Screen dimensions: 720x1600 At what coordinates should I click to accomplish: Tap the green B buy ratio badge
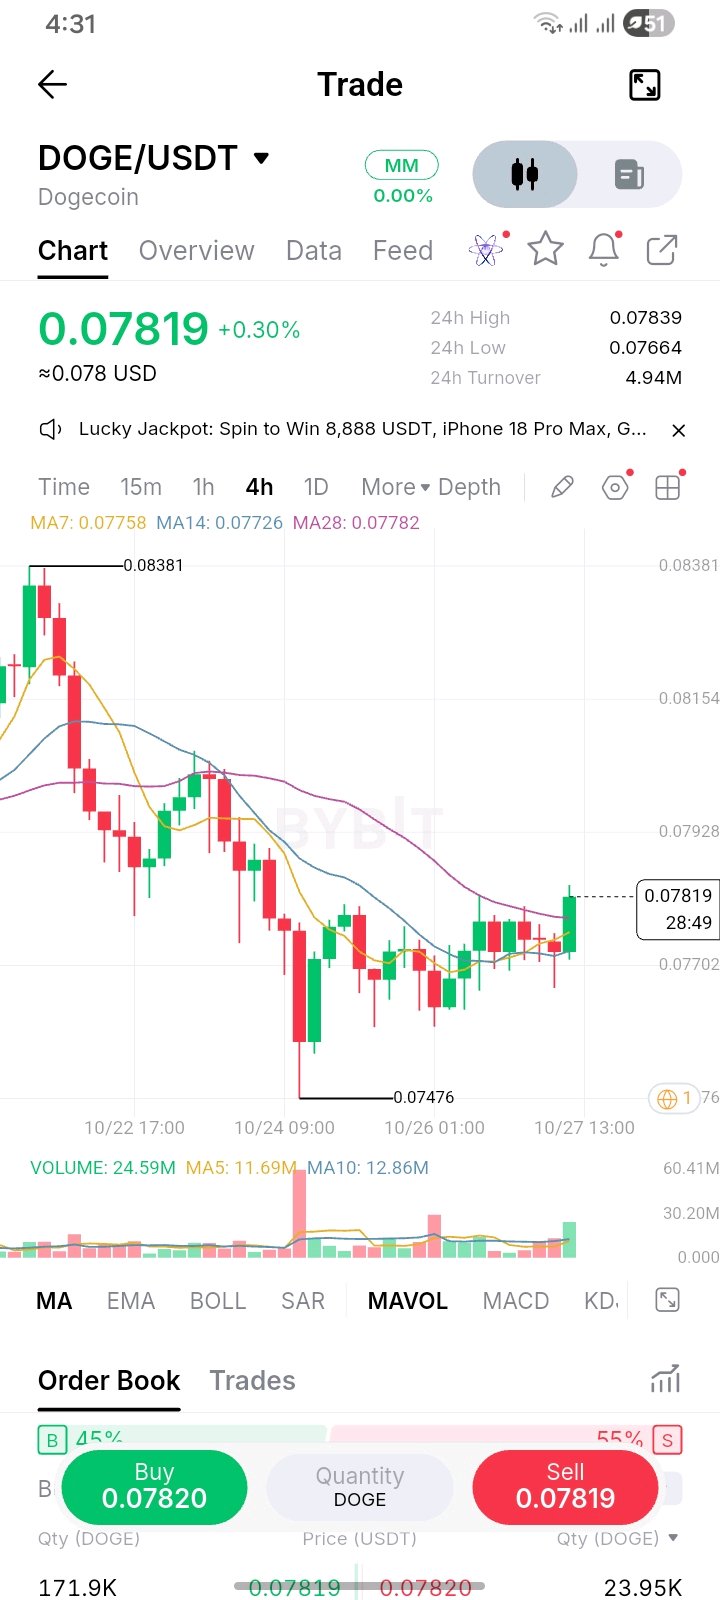point(51,1440)
